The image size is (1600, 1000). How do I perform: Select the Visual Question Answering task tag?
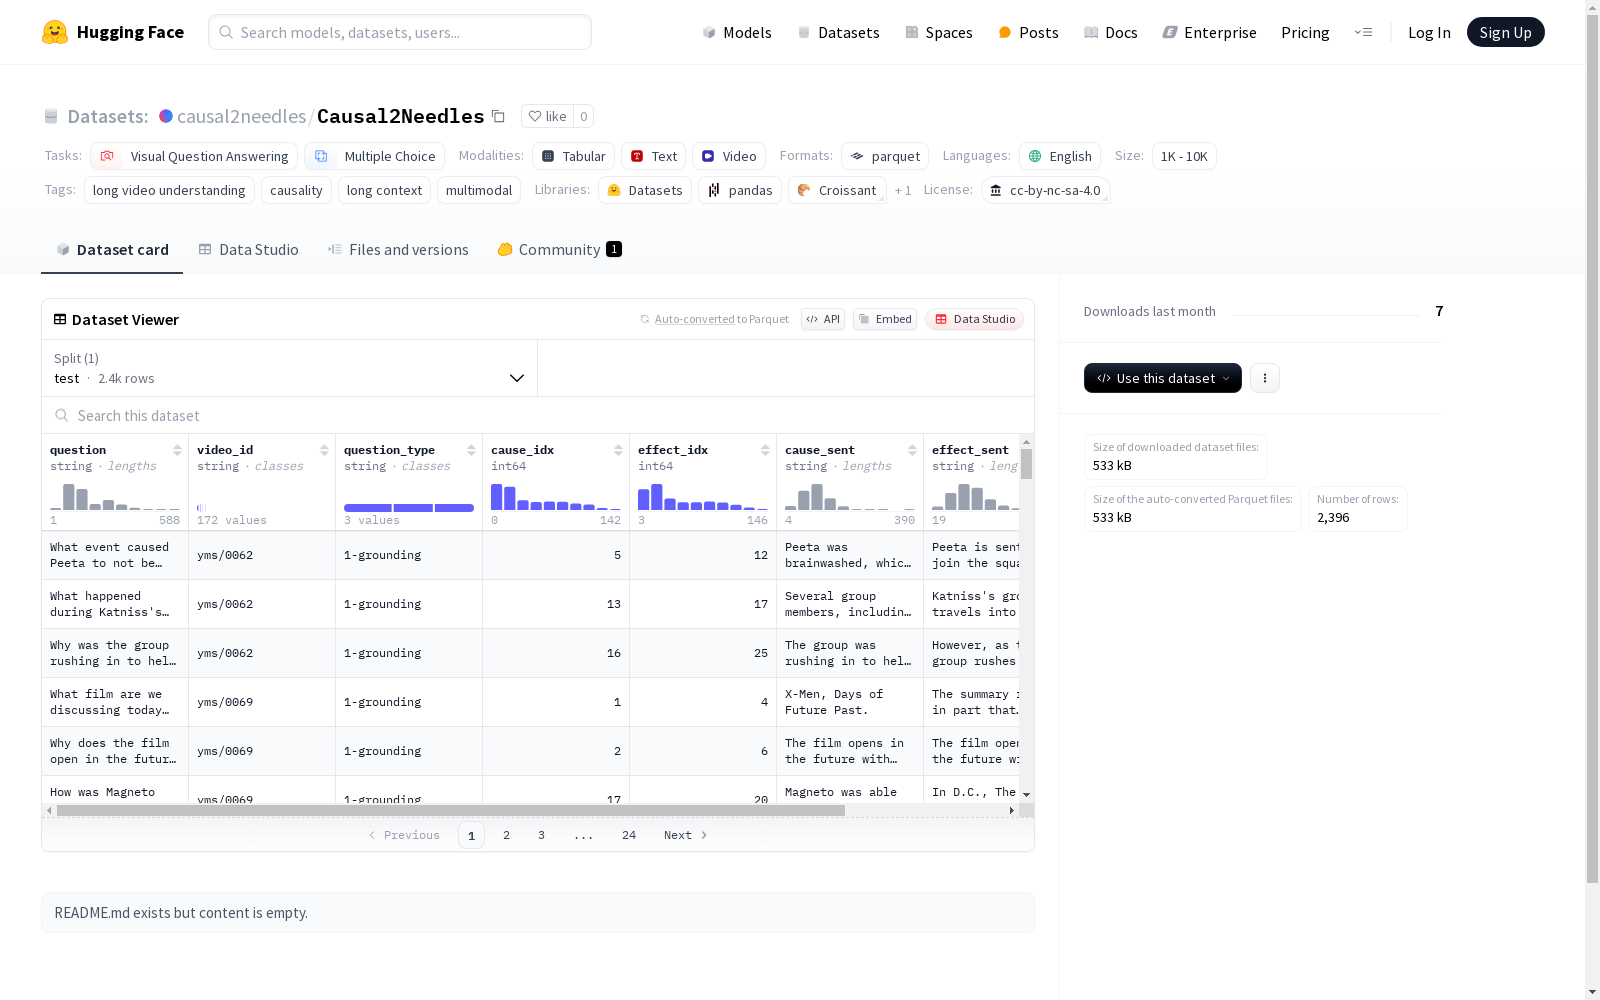tap(194, 156)
